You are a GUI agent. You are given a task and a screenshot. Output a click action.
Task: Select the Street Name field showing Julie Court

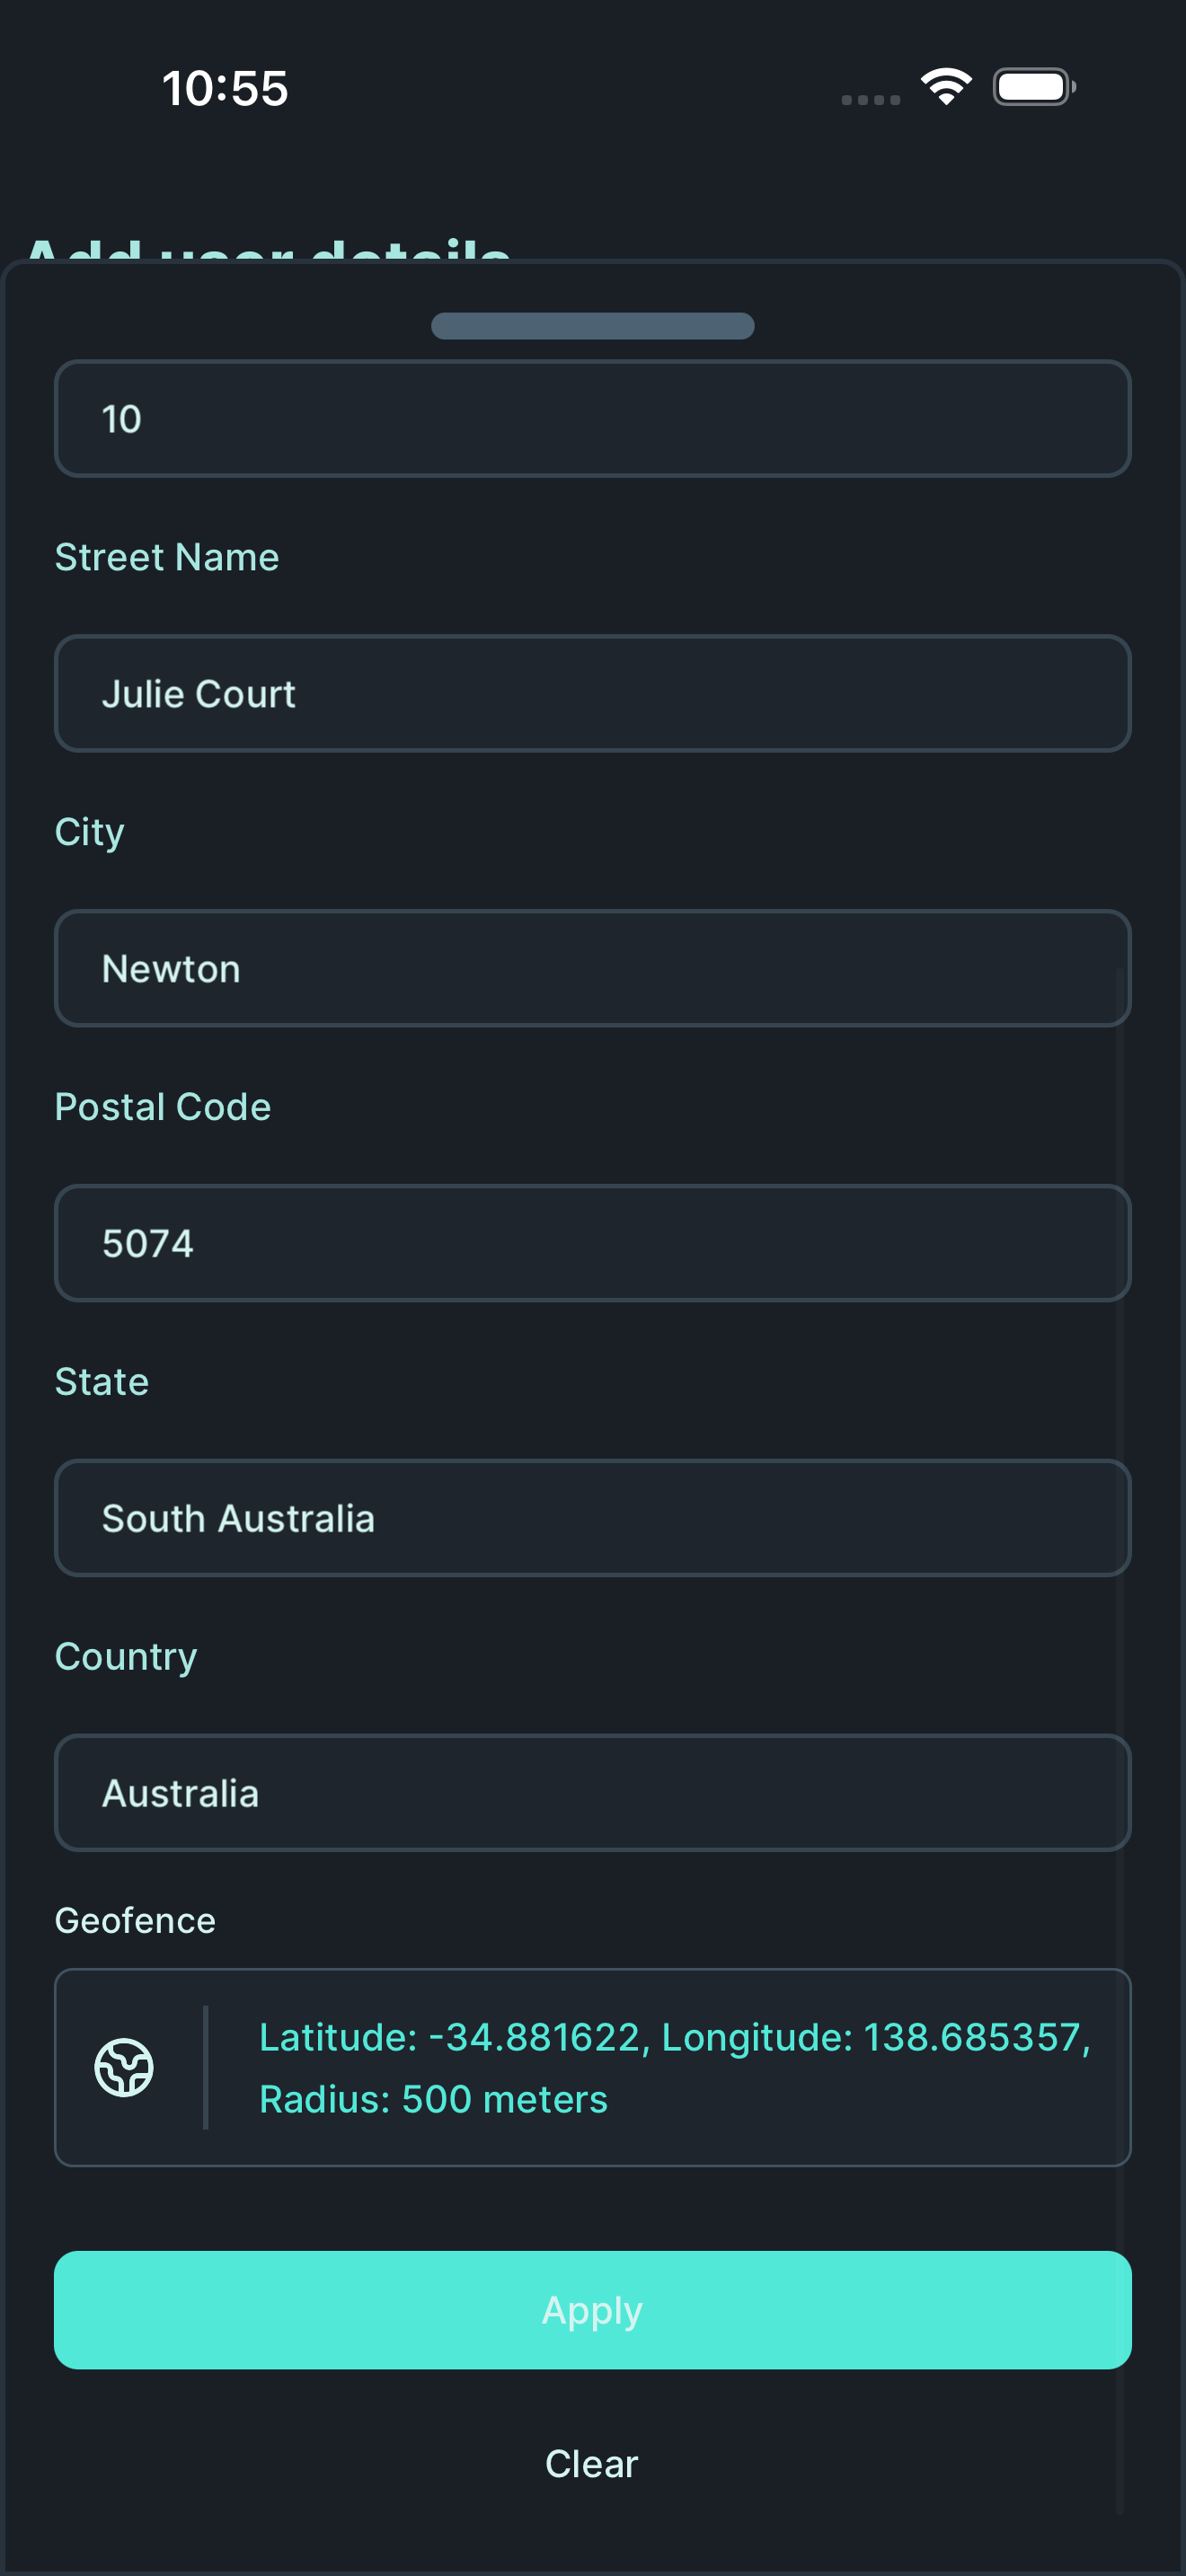tap(592, 693)
